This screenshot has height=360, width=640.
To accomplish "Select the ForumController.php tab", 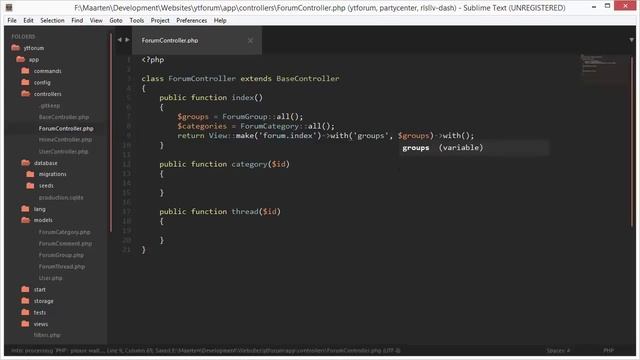I will click(x=197, y=40).
